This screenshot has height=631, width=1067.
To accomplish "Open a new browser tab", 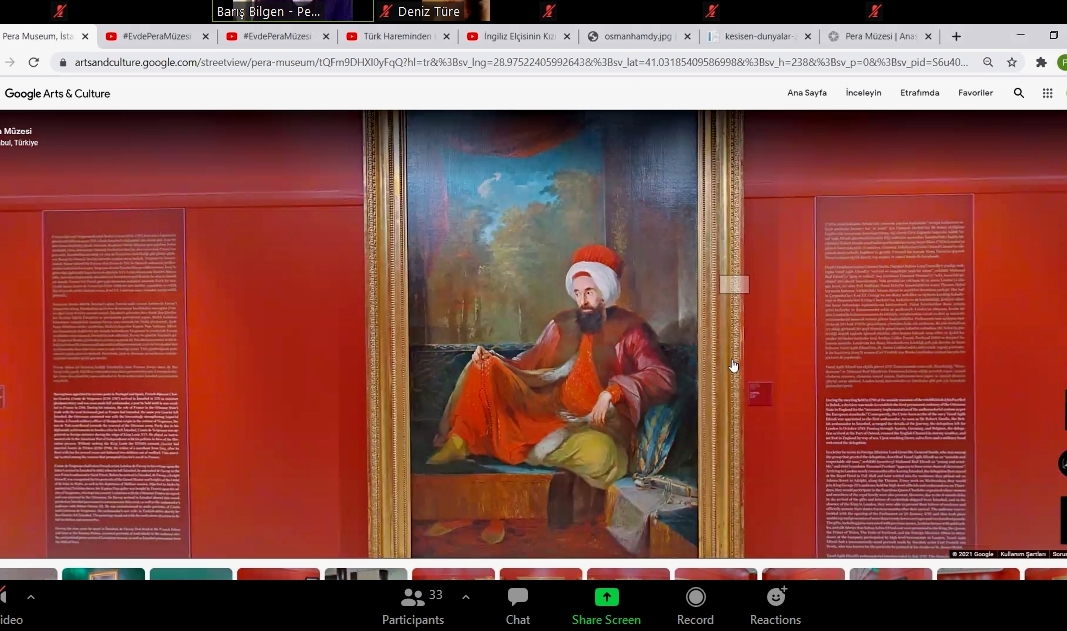I will pyautogui.click(x=956, y=36).
